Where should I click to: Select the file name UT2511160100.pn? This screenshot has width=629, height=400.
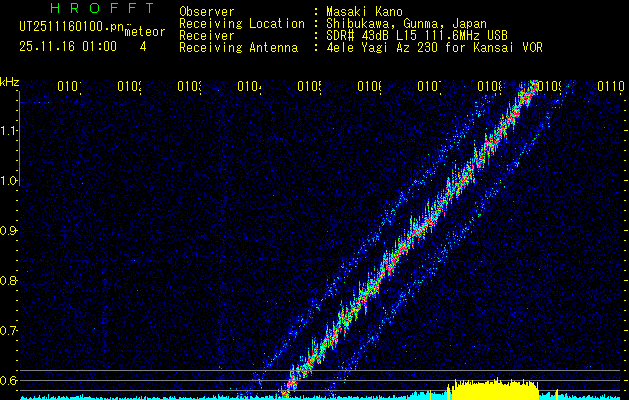pyautogui.click(x=71, y=27)
